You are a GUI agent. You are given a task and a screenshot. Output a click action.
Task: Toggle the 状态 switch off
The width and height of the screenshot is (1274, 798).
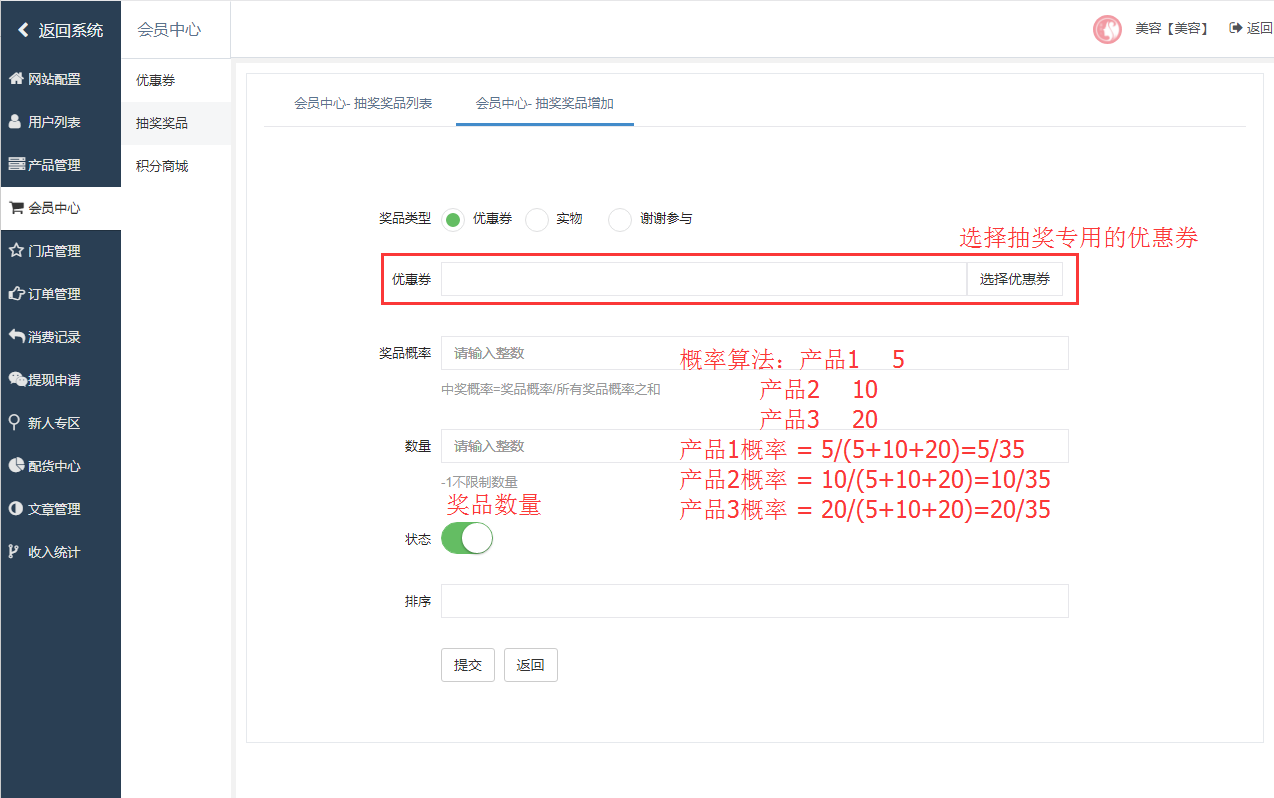tap(467, 538)
